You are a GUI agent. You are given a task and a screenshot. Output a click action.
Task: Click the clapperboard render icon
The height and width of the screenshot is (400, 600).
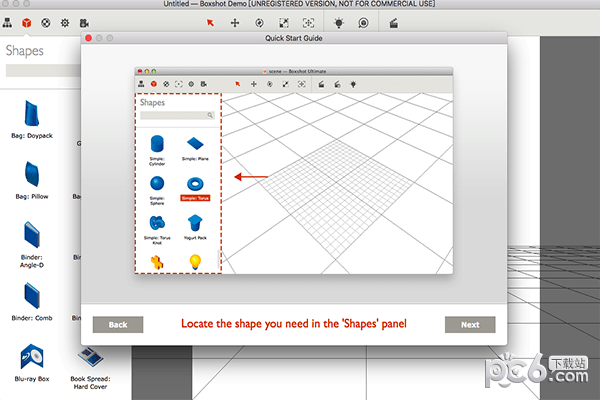pos(394,23)
